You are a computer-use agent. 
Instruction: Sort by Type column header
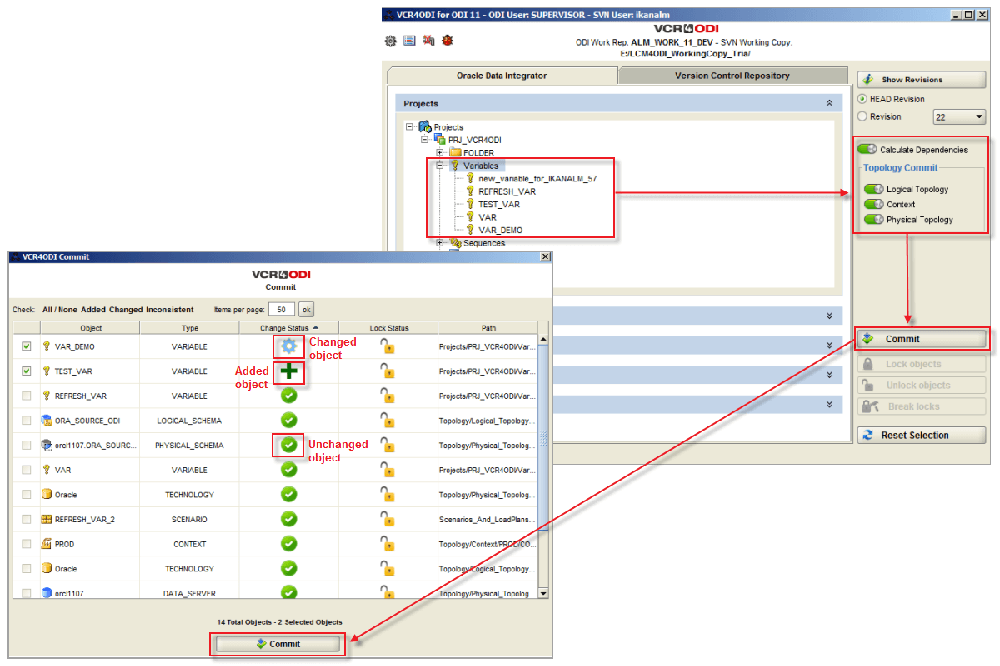(189, 328)
